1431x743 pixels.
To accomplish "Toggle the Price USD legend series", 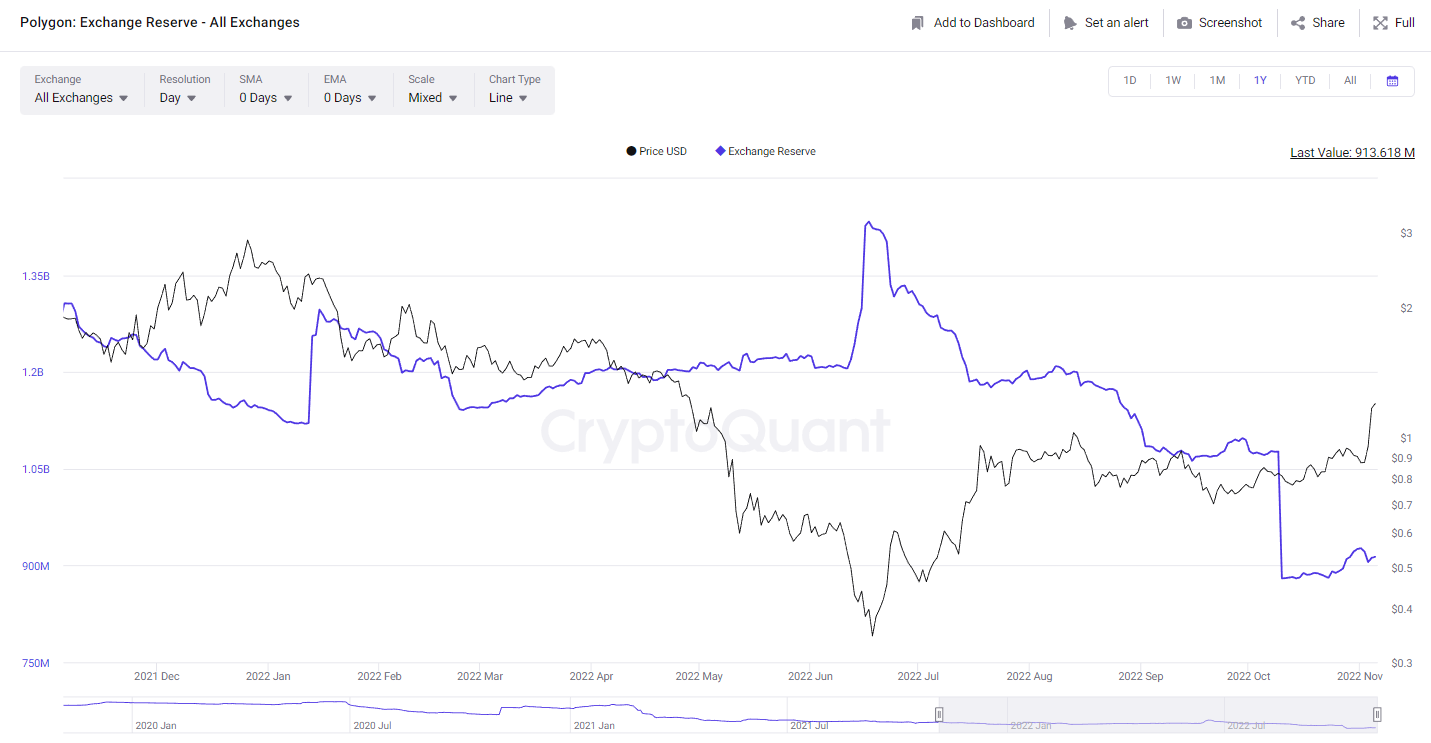I will tap(656, 152).
